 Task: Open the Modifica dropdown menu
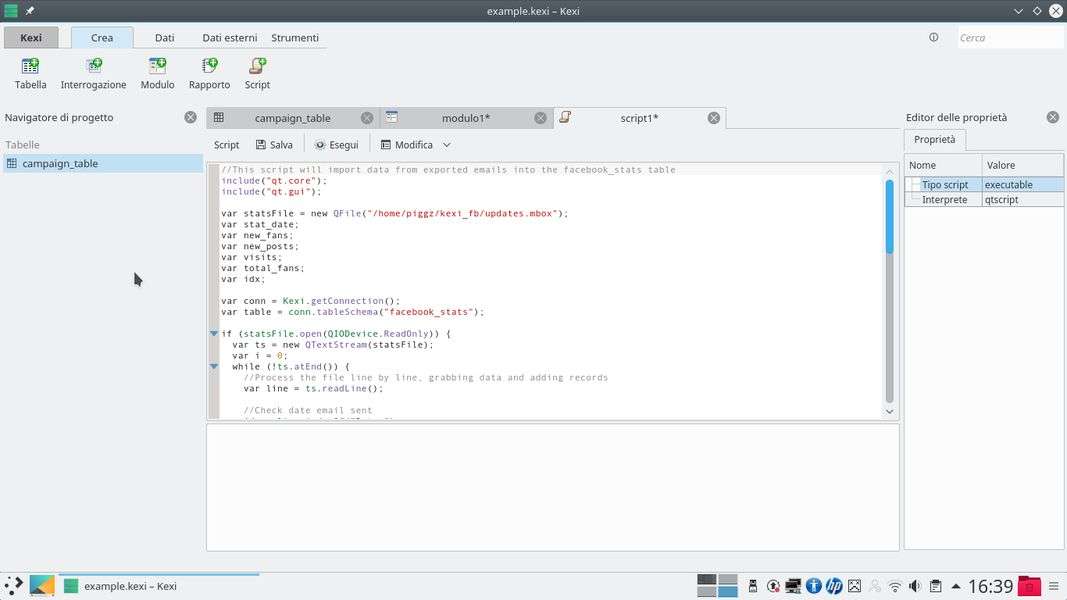pos(415,145)
